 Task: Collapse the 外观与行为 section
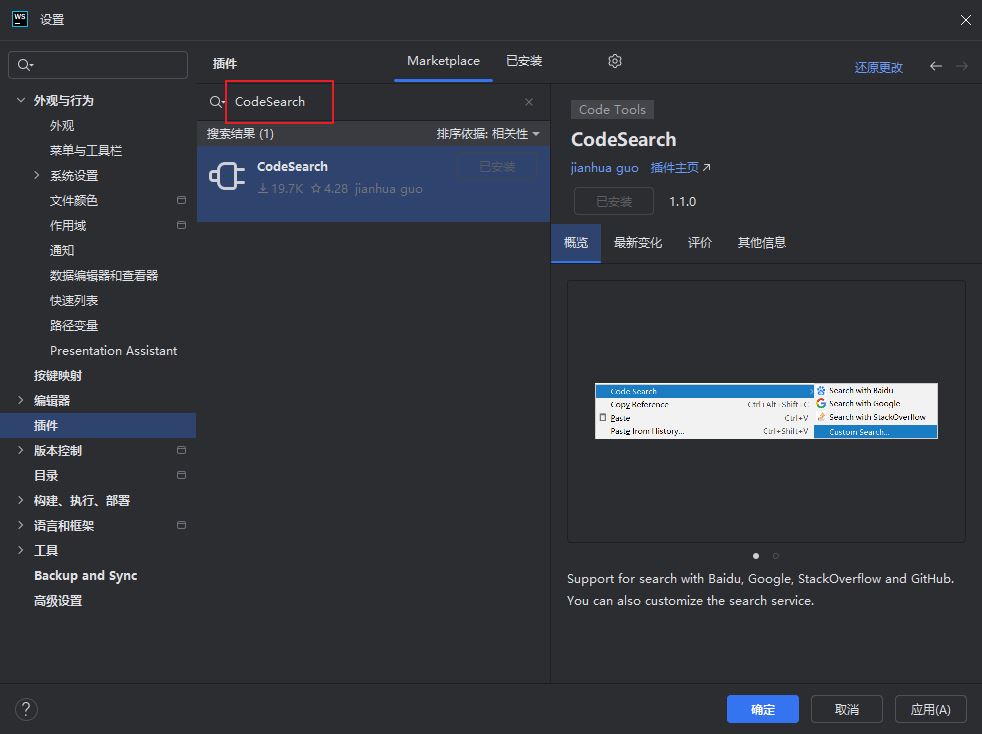pyautogui.click(x=21, y=100)
